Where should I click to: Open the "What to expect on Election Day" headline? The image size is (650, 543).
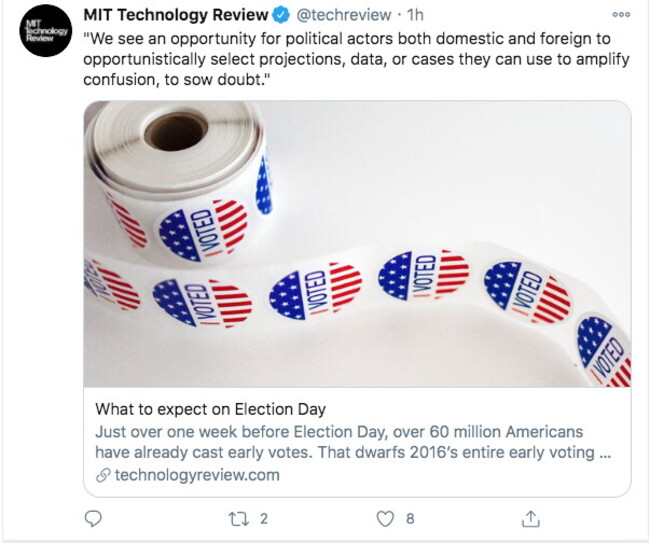(210, 410)
